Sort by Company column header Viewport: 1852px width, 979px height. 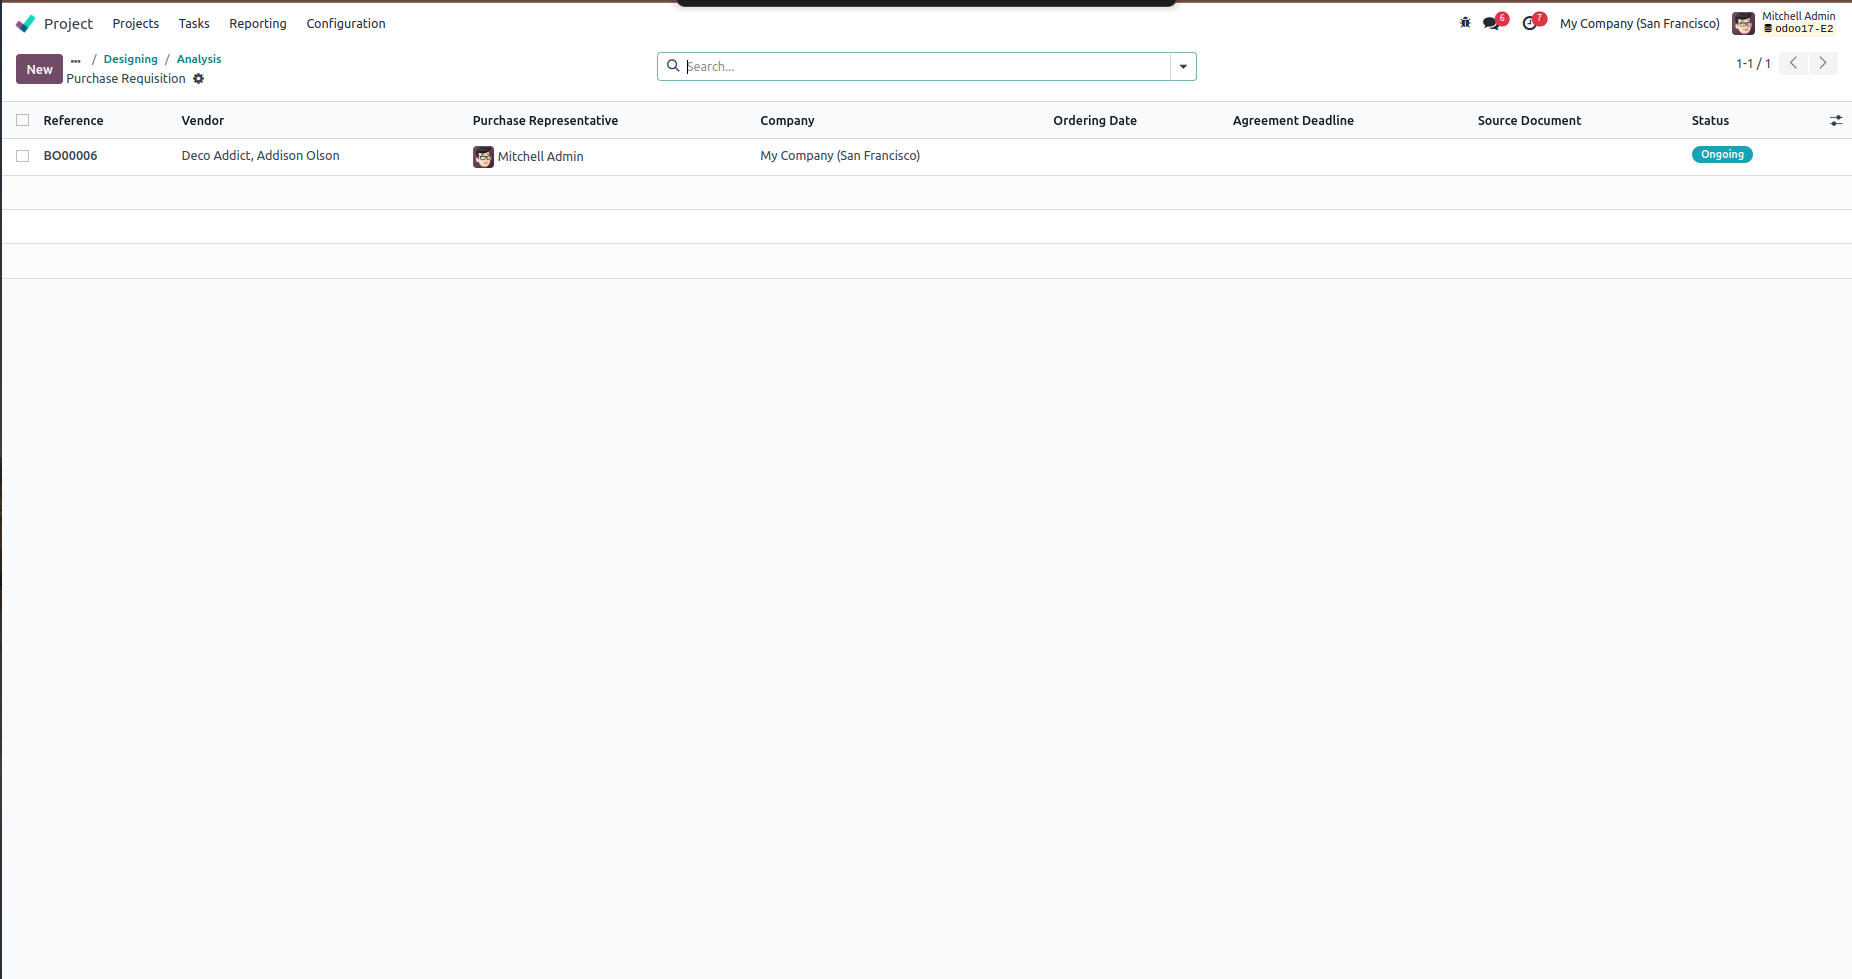coord(787,120)
